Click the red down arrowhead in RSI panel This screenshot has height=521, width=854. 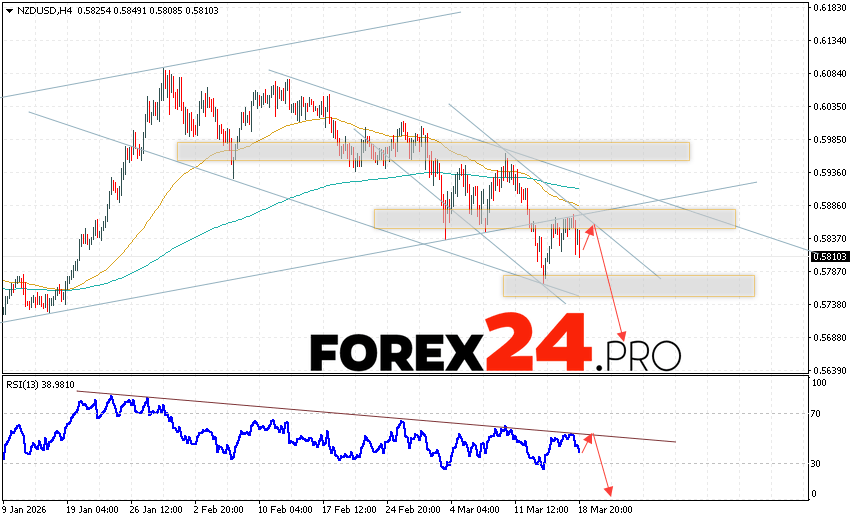[606, 490]
